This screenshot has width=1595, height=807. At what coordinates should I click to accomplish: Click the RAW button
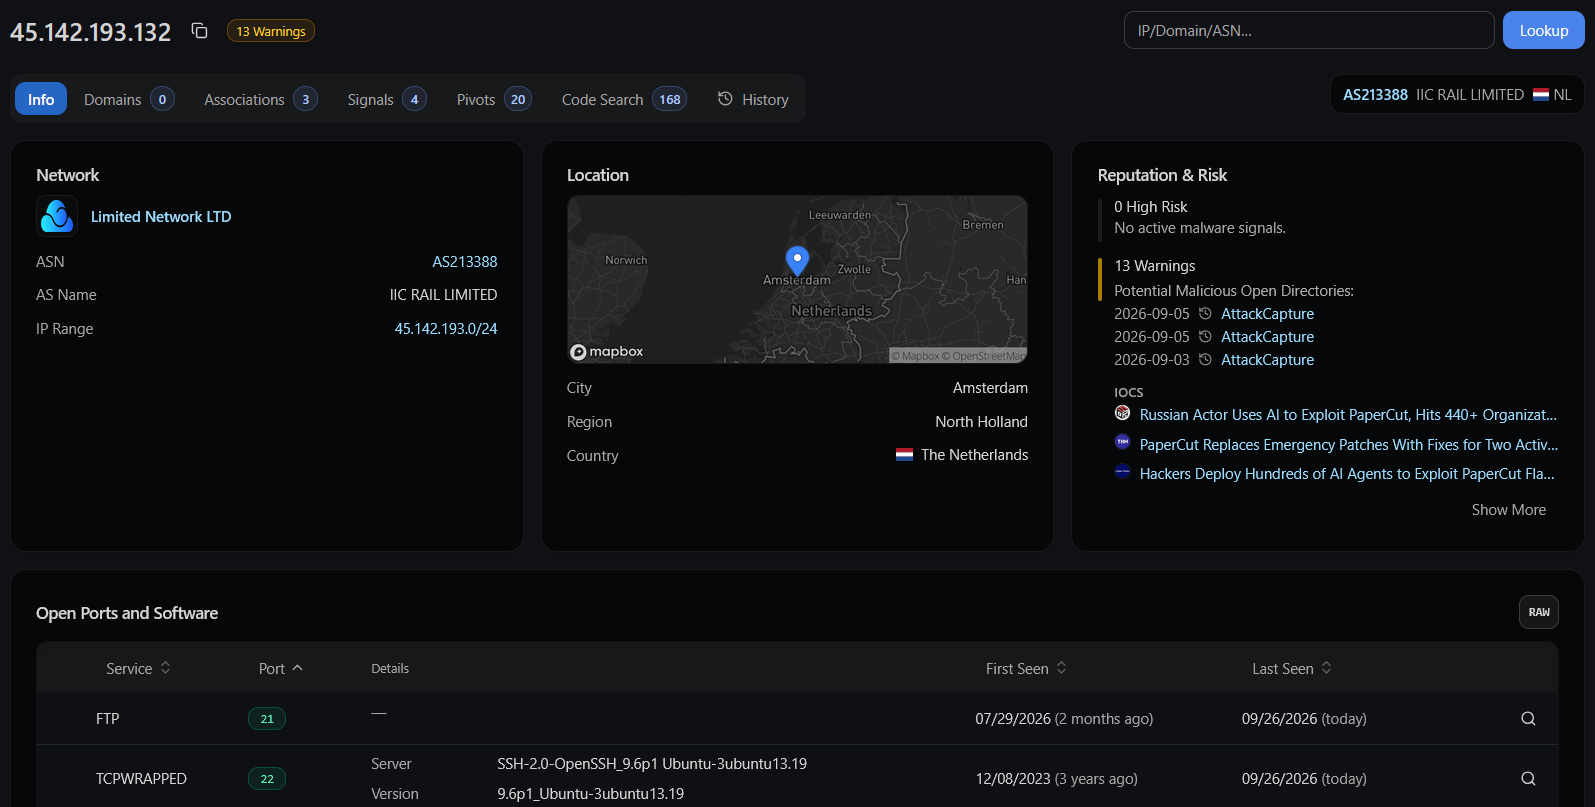coord(1539,612)
